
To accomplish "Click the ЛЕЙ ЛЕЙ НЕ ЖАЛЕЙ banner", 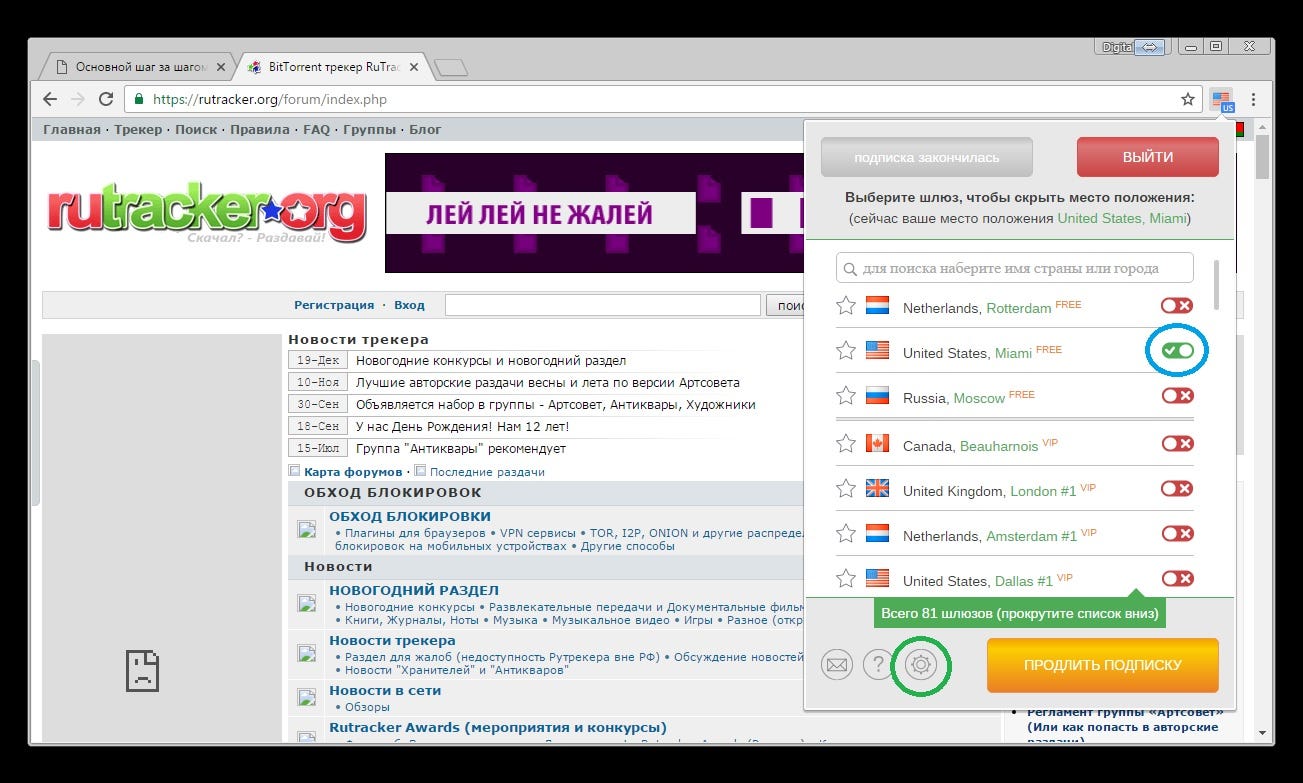I will (594, 213).
